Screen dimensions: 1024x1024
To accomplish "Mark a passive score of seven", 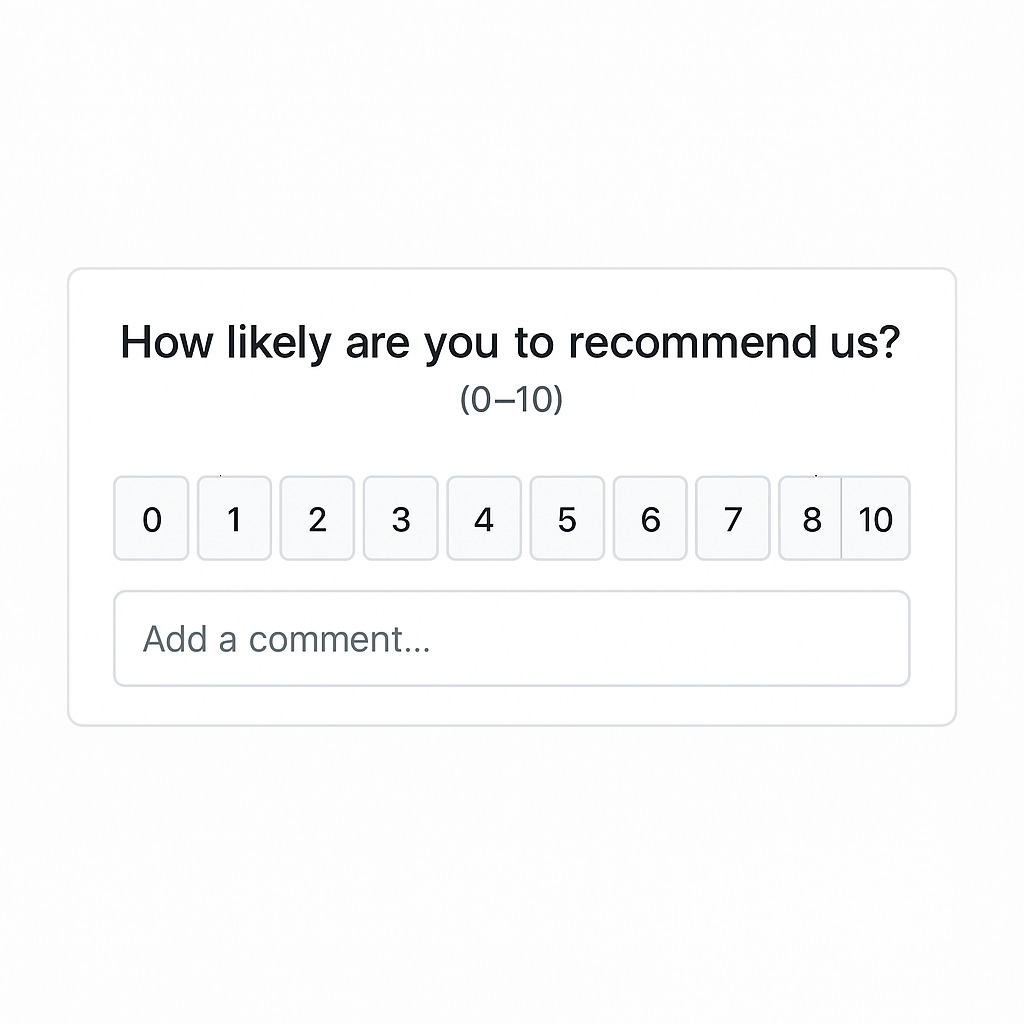I will tap(733, 518).
